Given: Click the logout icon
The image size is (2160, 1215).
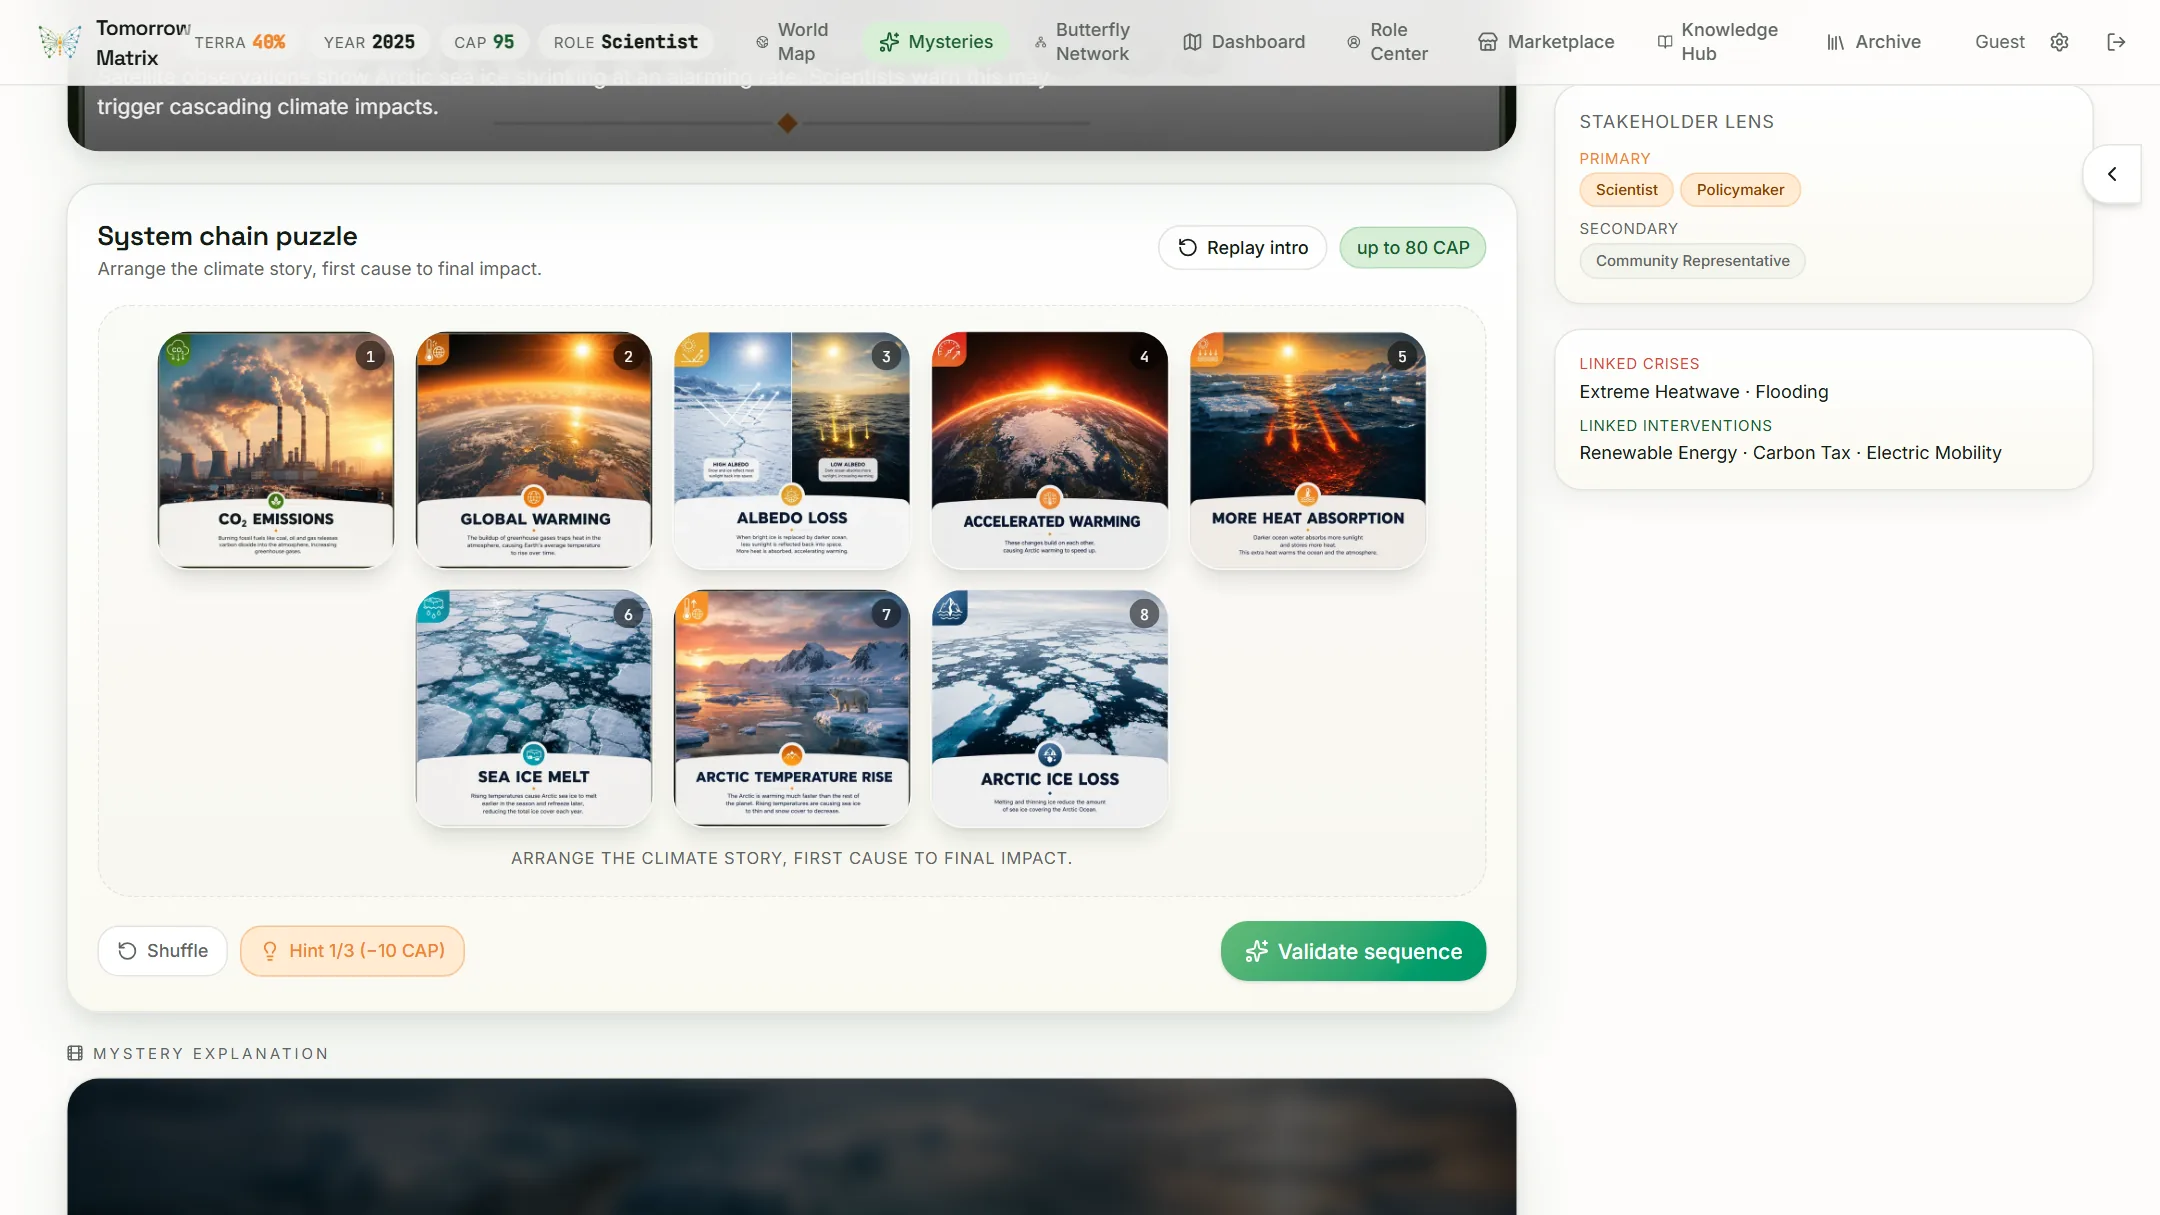Looking at the screenshot, I should (2116, 42).
